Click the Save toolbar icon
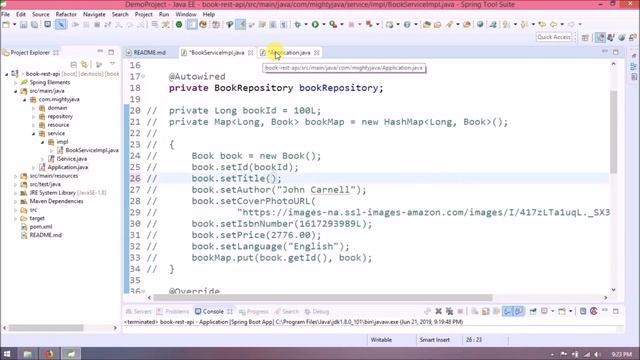This screenshot has height=360, width=640. tap(24, 24)
